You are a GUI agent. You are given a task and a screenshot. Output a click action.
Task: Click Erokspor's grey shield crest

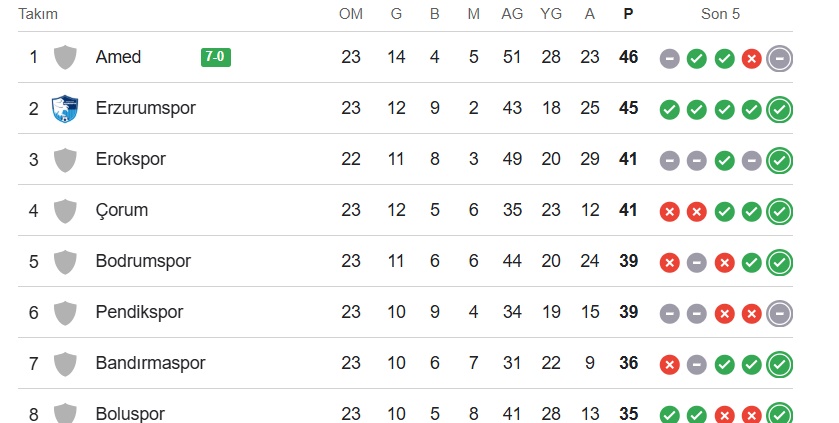click(x=65, y=159)
